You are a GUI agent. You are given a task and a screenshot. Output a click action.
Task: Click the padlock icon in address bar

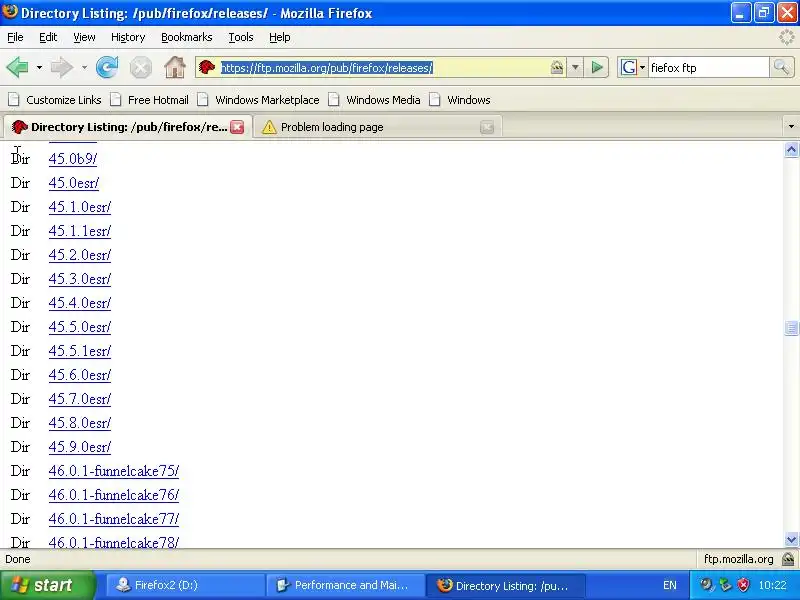point(557,67)
